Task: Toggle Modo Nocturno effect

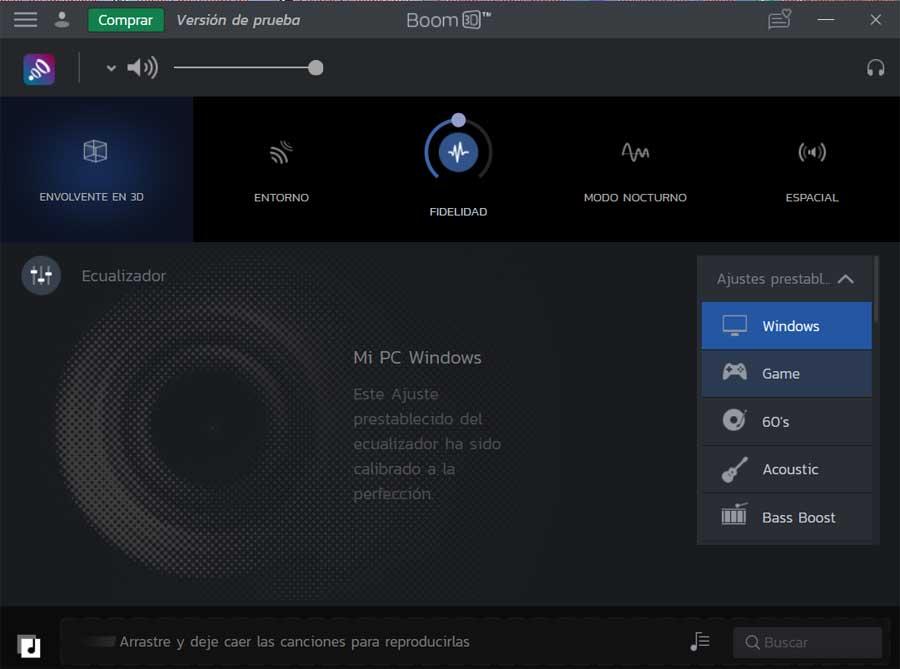Action: (635, 171)
